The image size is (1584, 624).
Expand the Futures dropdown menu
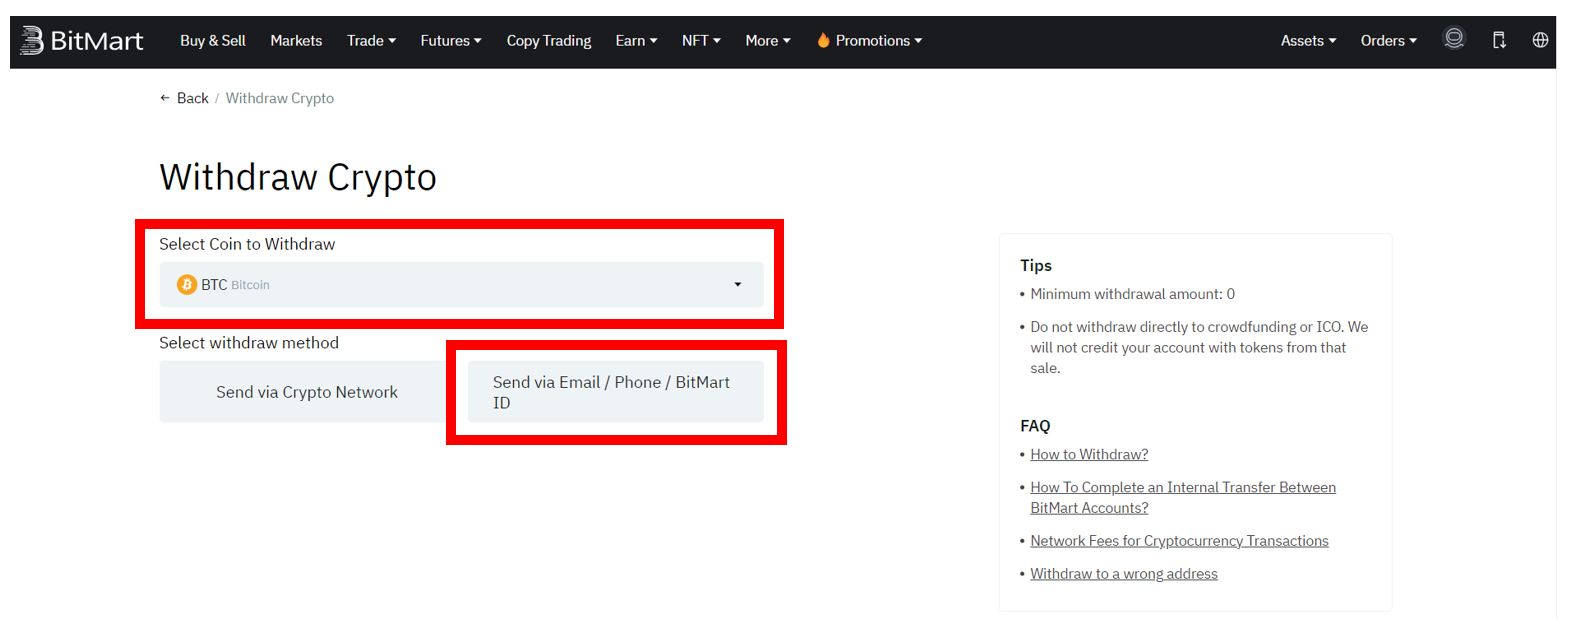451,41
